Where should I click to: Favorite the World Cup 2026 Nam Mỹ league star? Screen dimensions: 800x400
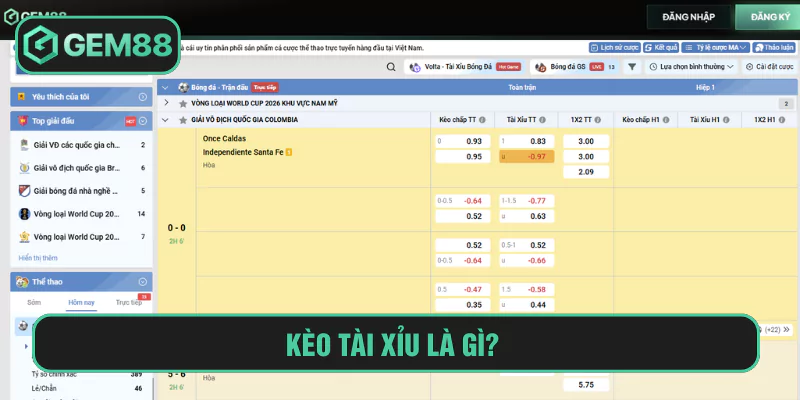(183, 104)
